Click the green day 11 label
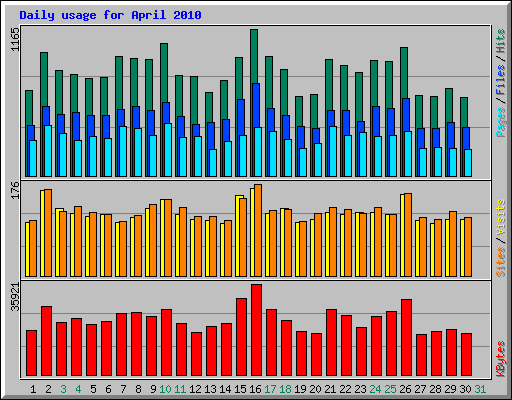 pos(180,389)
